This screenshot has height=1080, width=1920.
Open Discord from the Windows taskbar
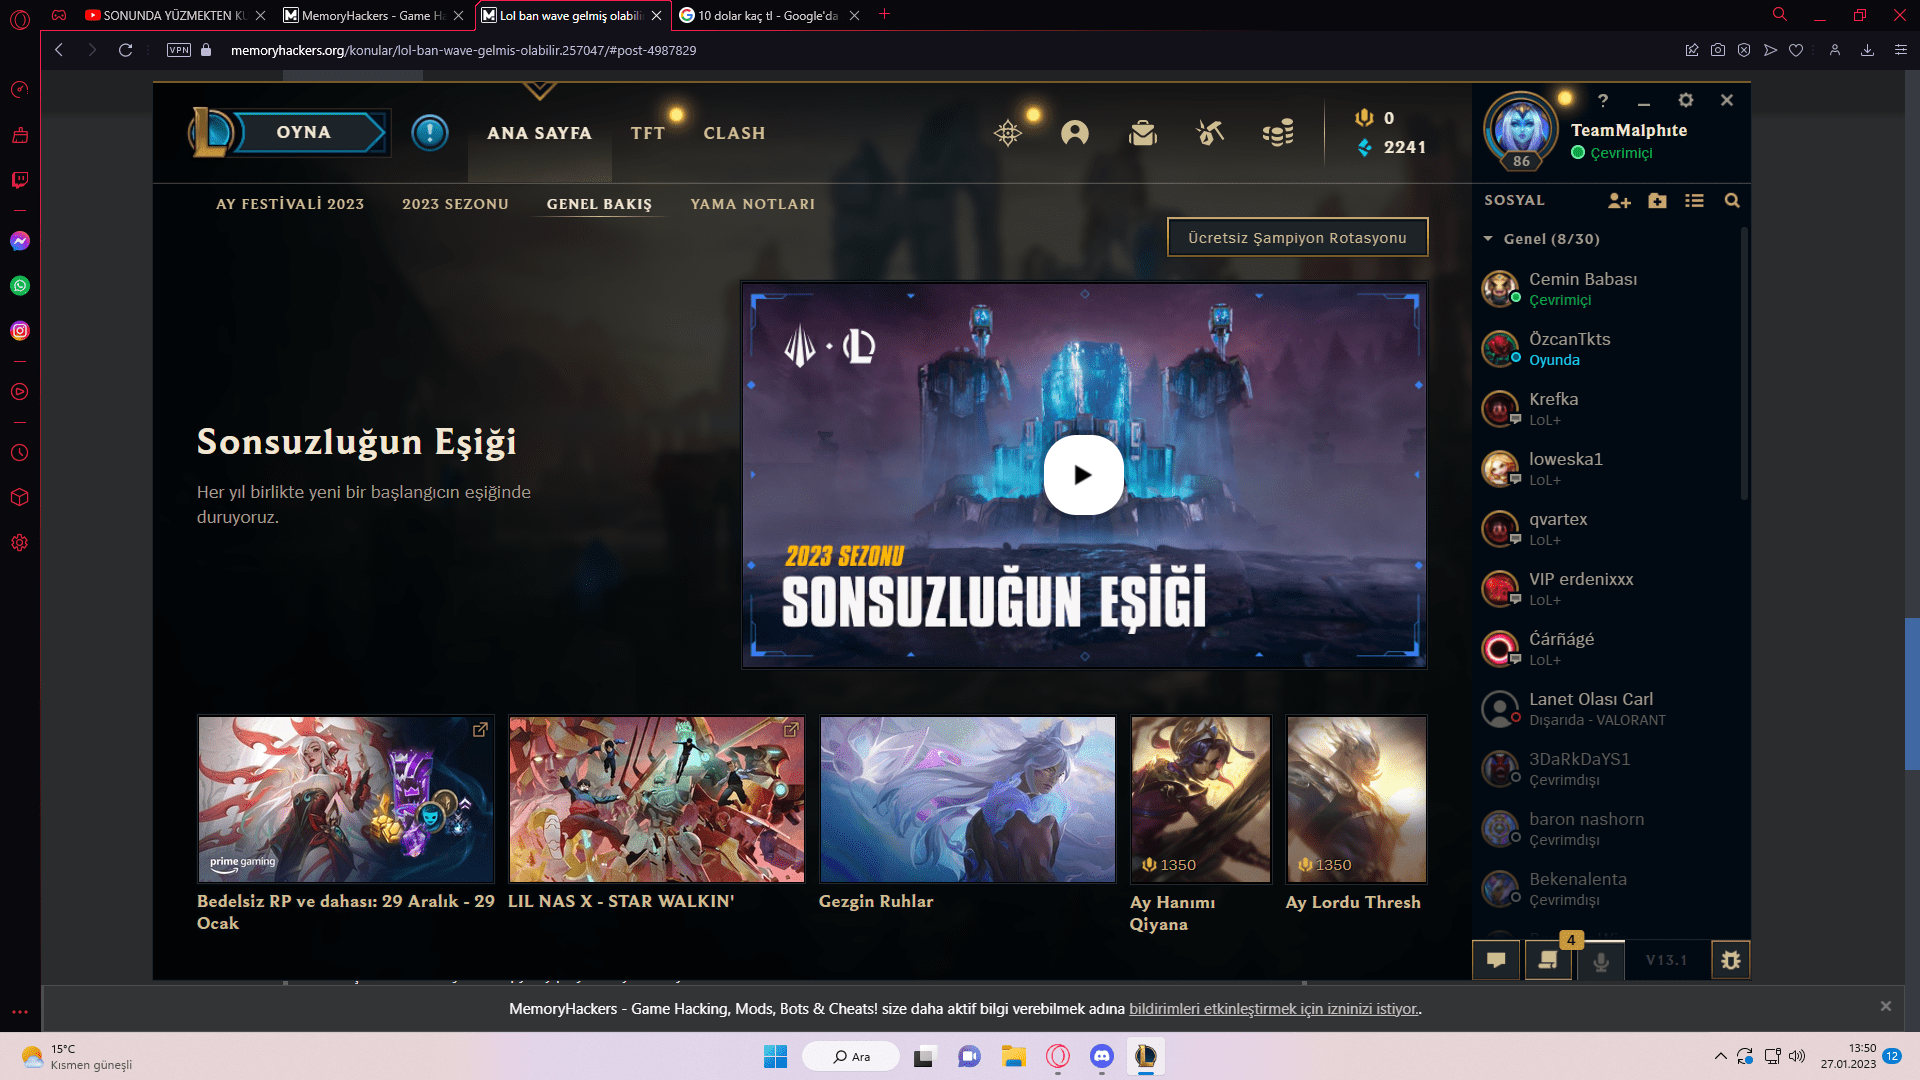coord(1101,1056)
